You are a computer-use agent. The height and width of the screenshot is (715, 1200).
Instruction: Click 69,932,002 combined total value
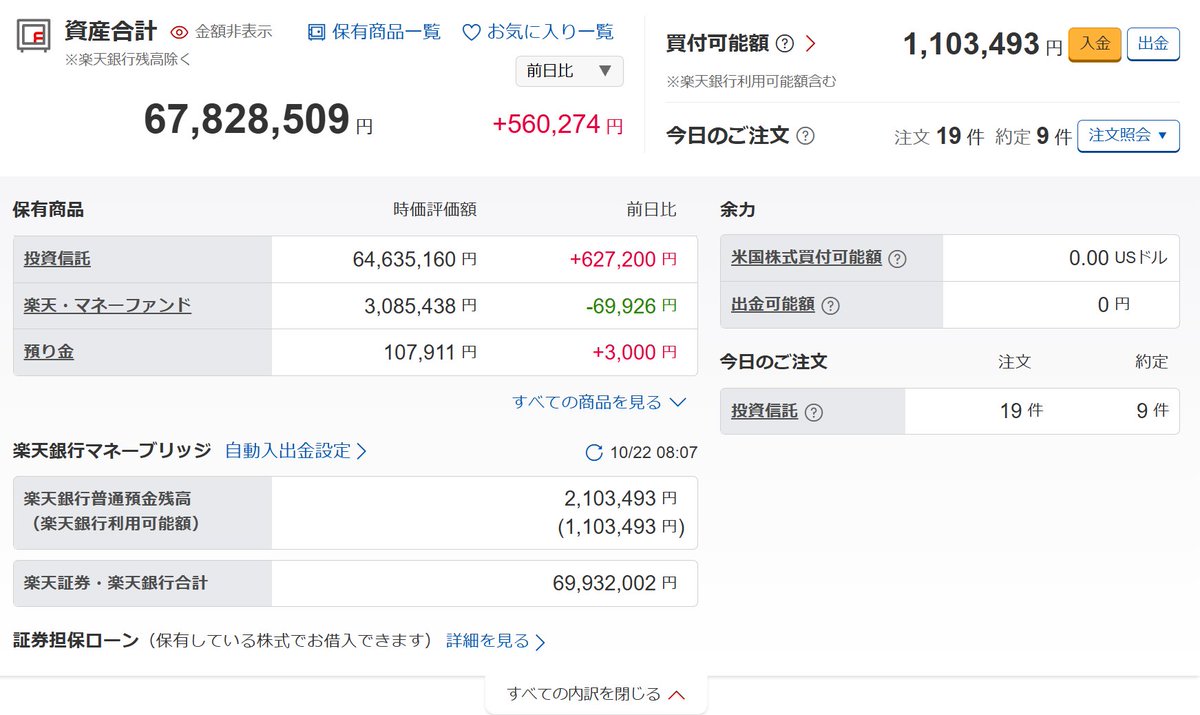pyautogui.click(x=605, y=582)
